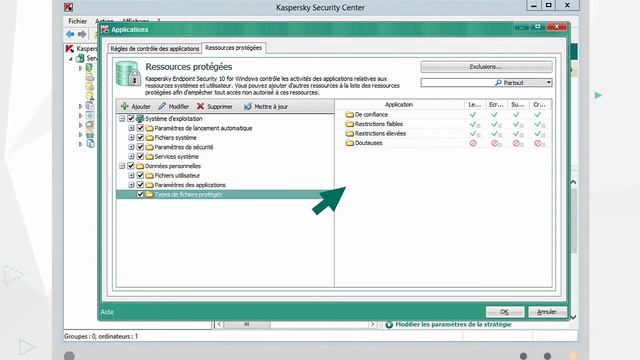Uncheck the Système d'exploitation checkbox

[131, 119]
